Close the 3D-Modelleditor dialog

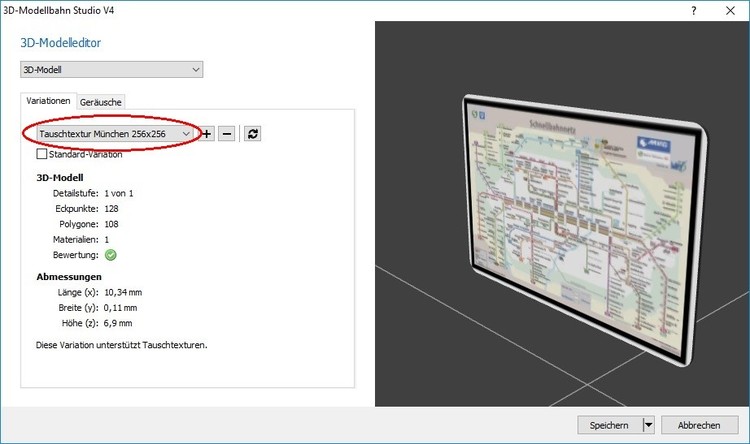[x=730, y=11]
